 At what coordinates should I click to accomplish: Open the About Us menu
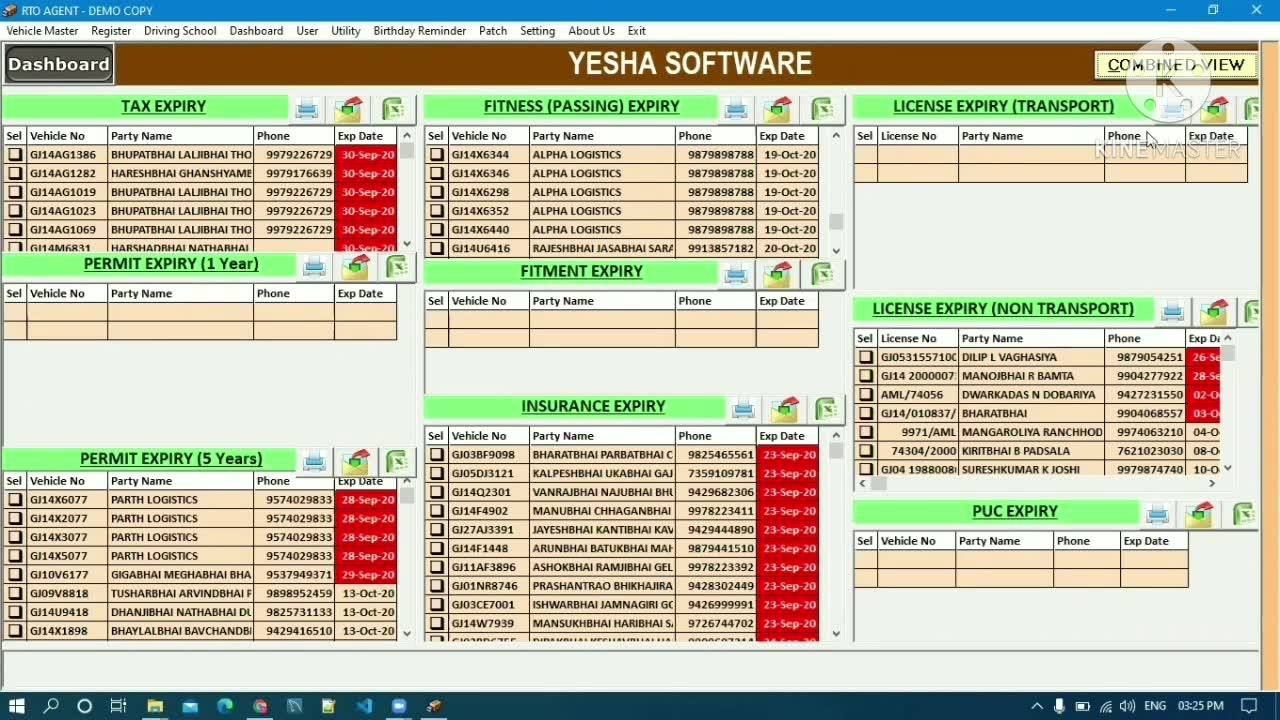(592, 31)
